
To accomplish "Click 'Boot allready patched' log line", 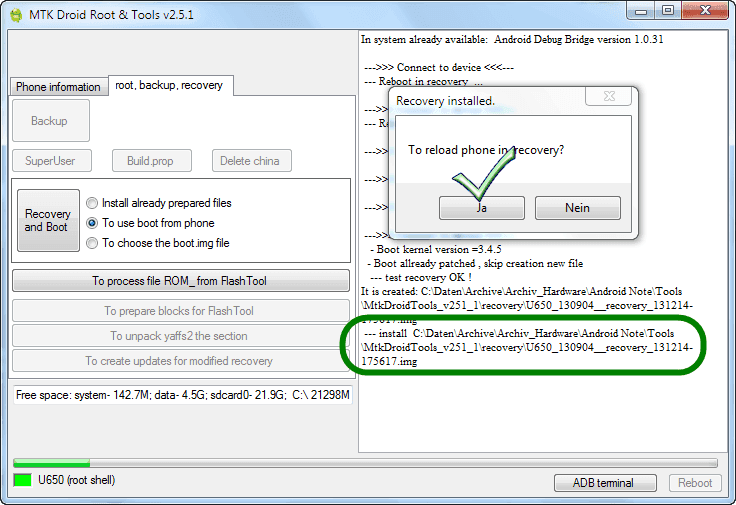I will coord(475,263).
